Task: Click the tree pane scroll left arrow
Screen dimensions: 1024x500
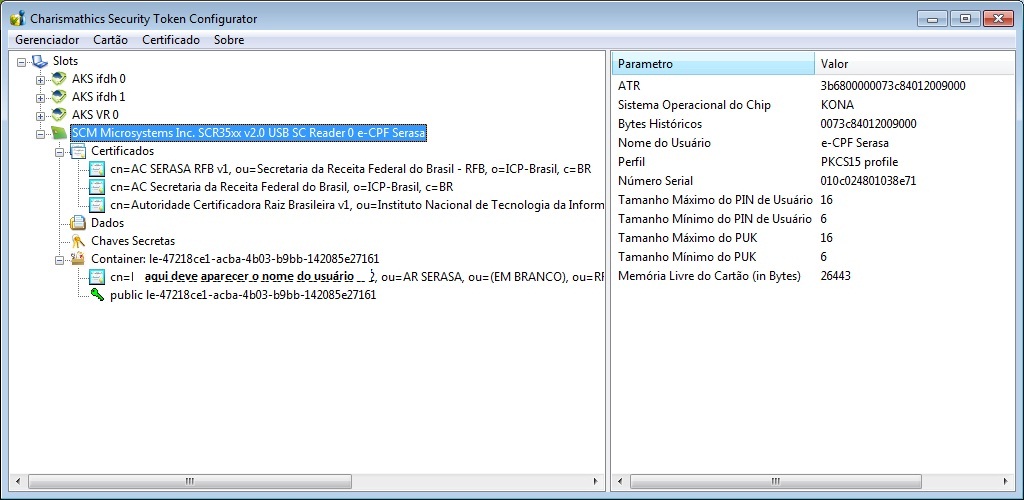Action: point(18,482)
